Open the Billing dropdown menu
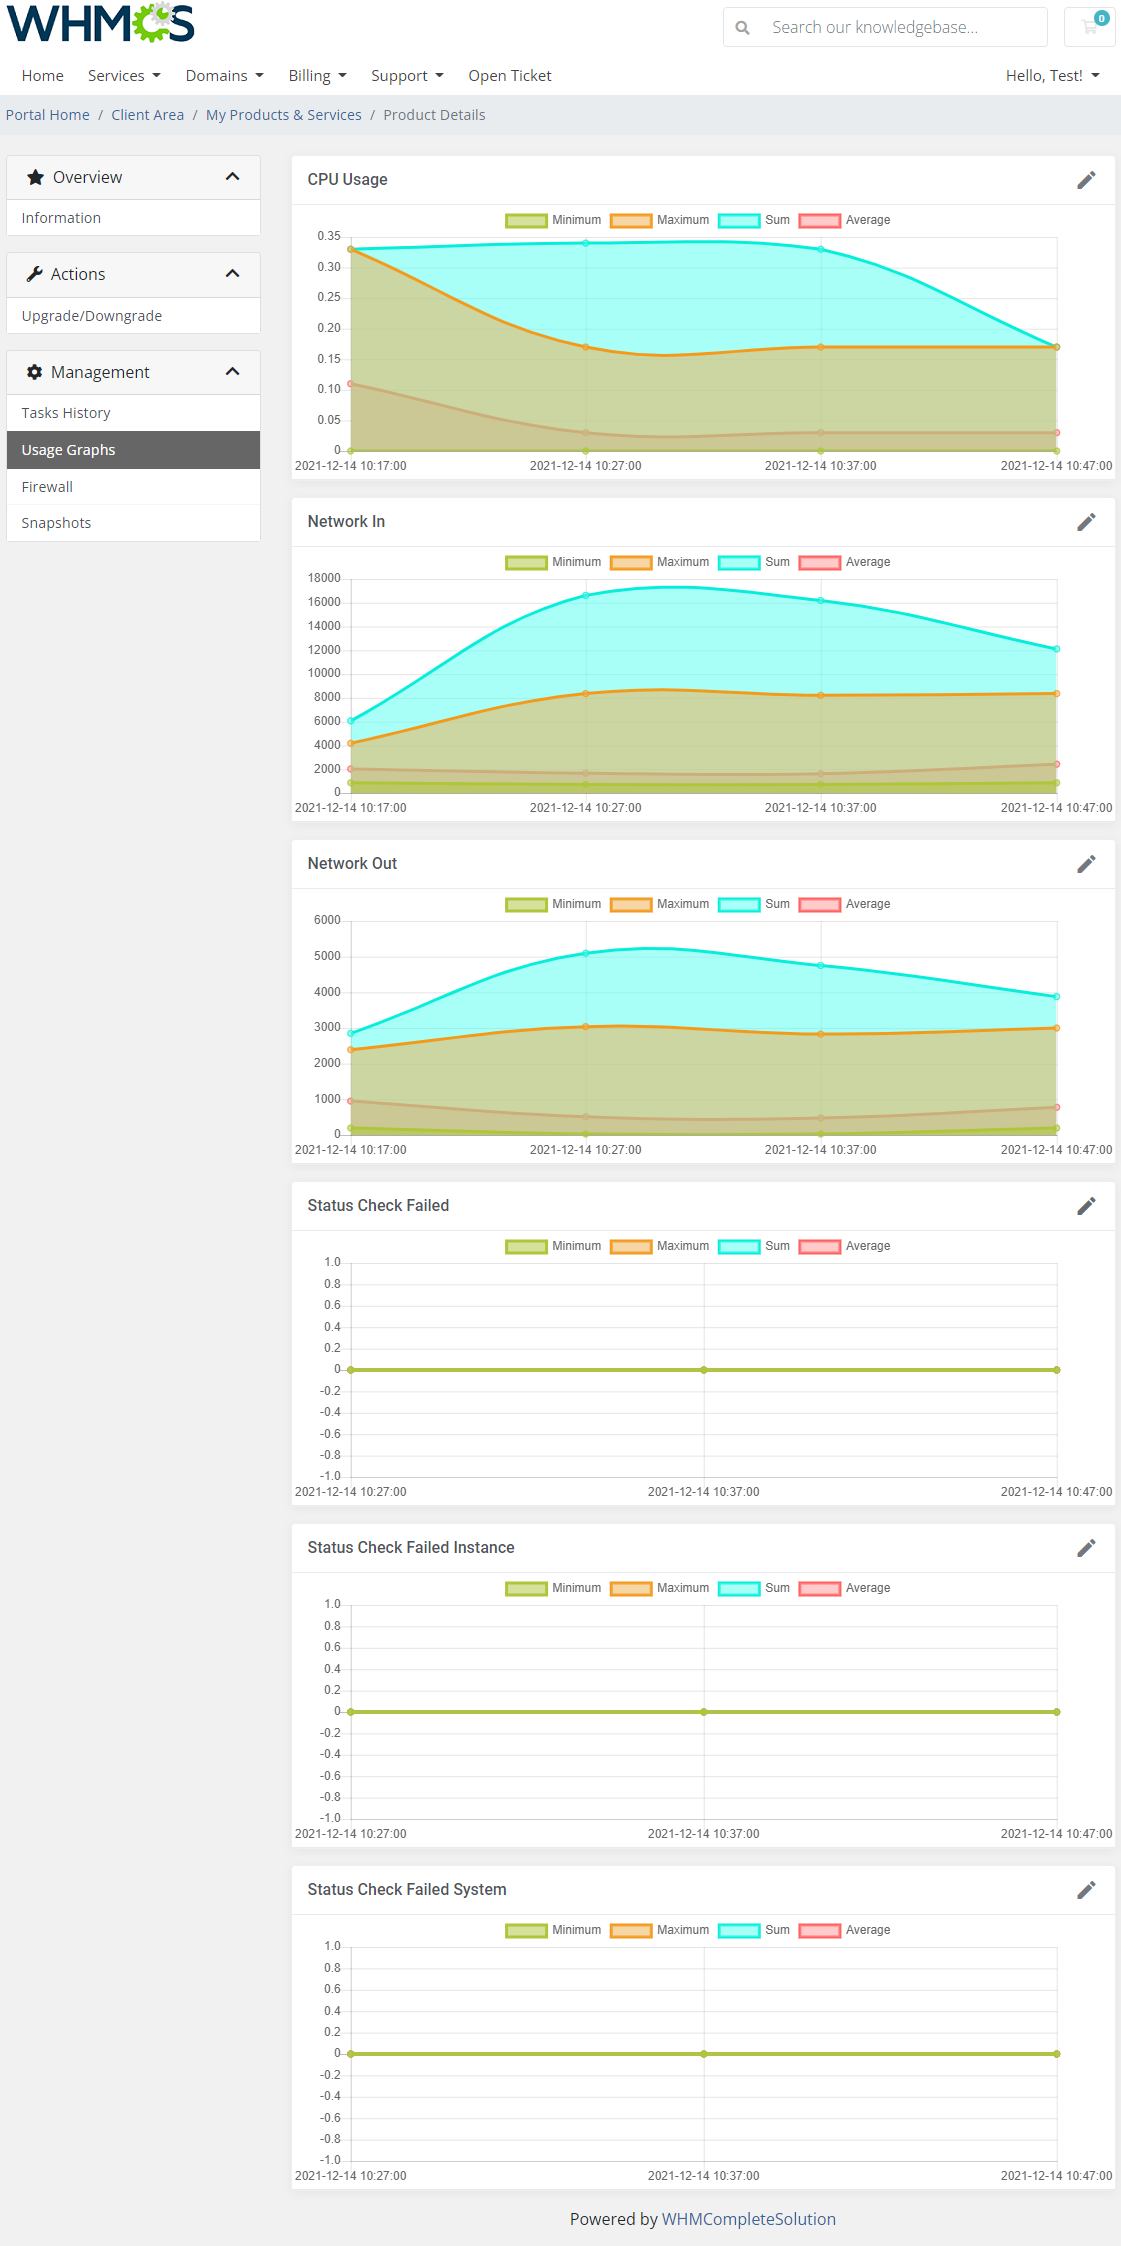This screenshot has height=2246, width=1121. click(318, 76)
